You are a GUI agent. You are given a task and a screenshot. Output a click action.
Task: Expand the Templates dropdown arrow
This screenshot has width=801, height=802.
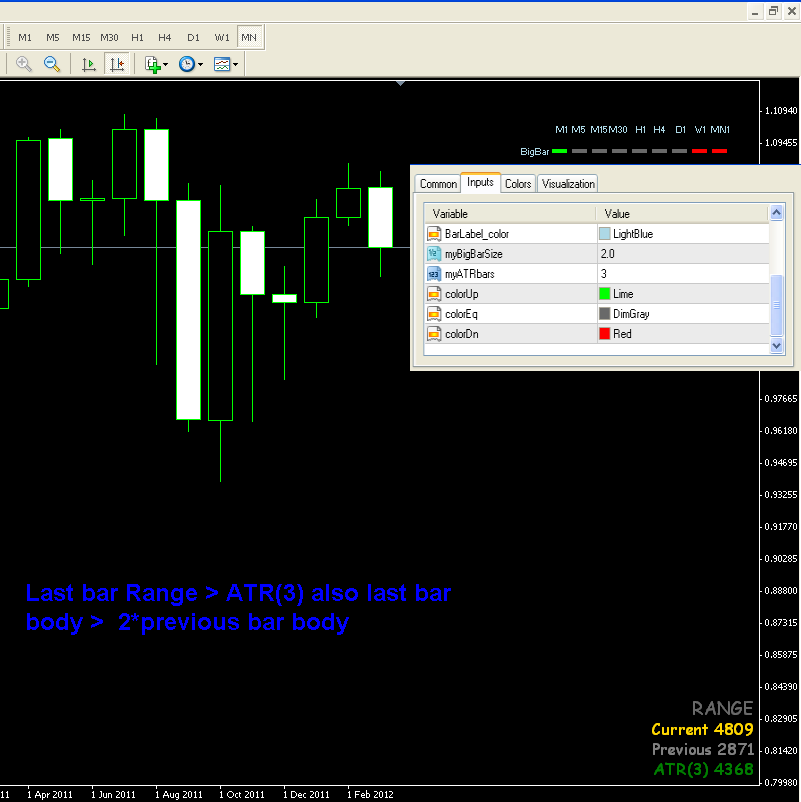pyautogui.click(x=235, y=64)
